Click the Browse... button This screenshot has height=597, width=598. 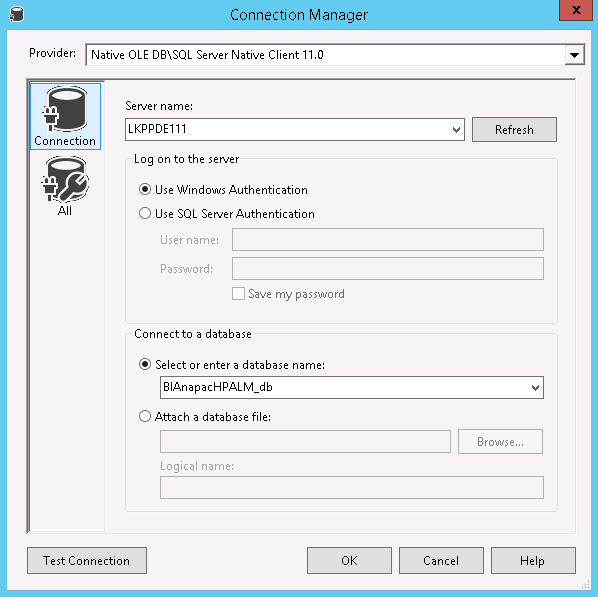tap(500, 442)
